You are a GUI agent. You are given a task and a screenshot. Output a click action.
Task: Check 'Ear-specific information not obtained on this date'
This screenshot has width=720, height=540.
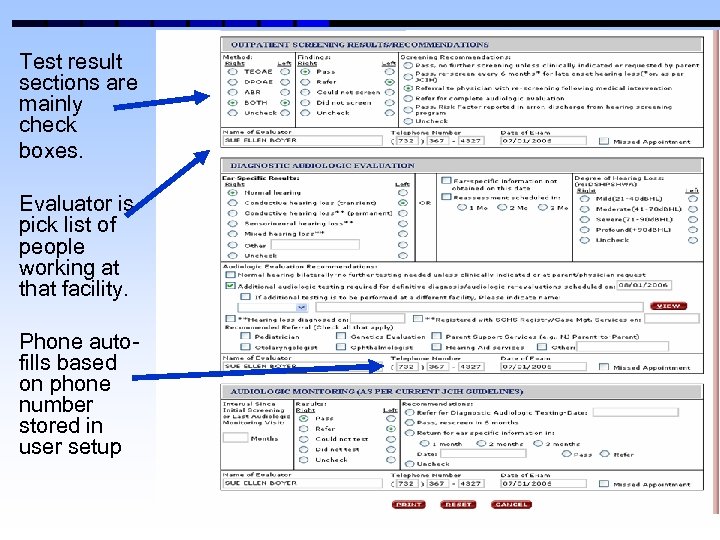click(446, 180)
